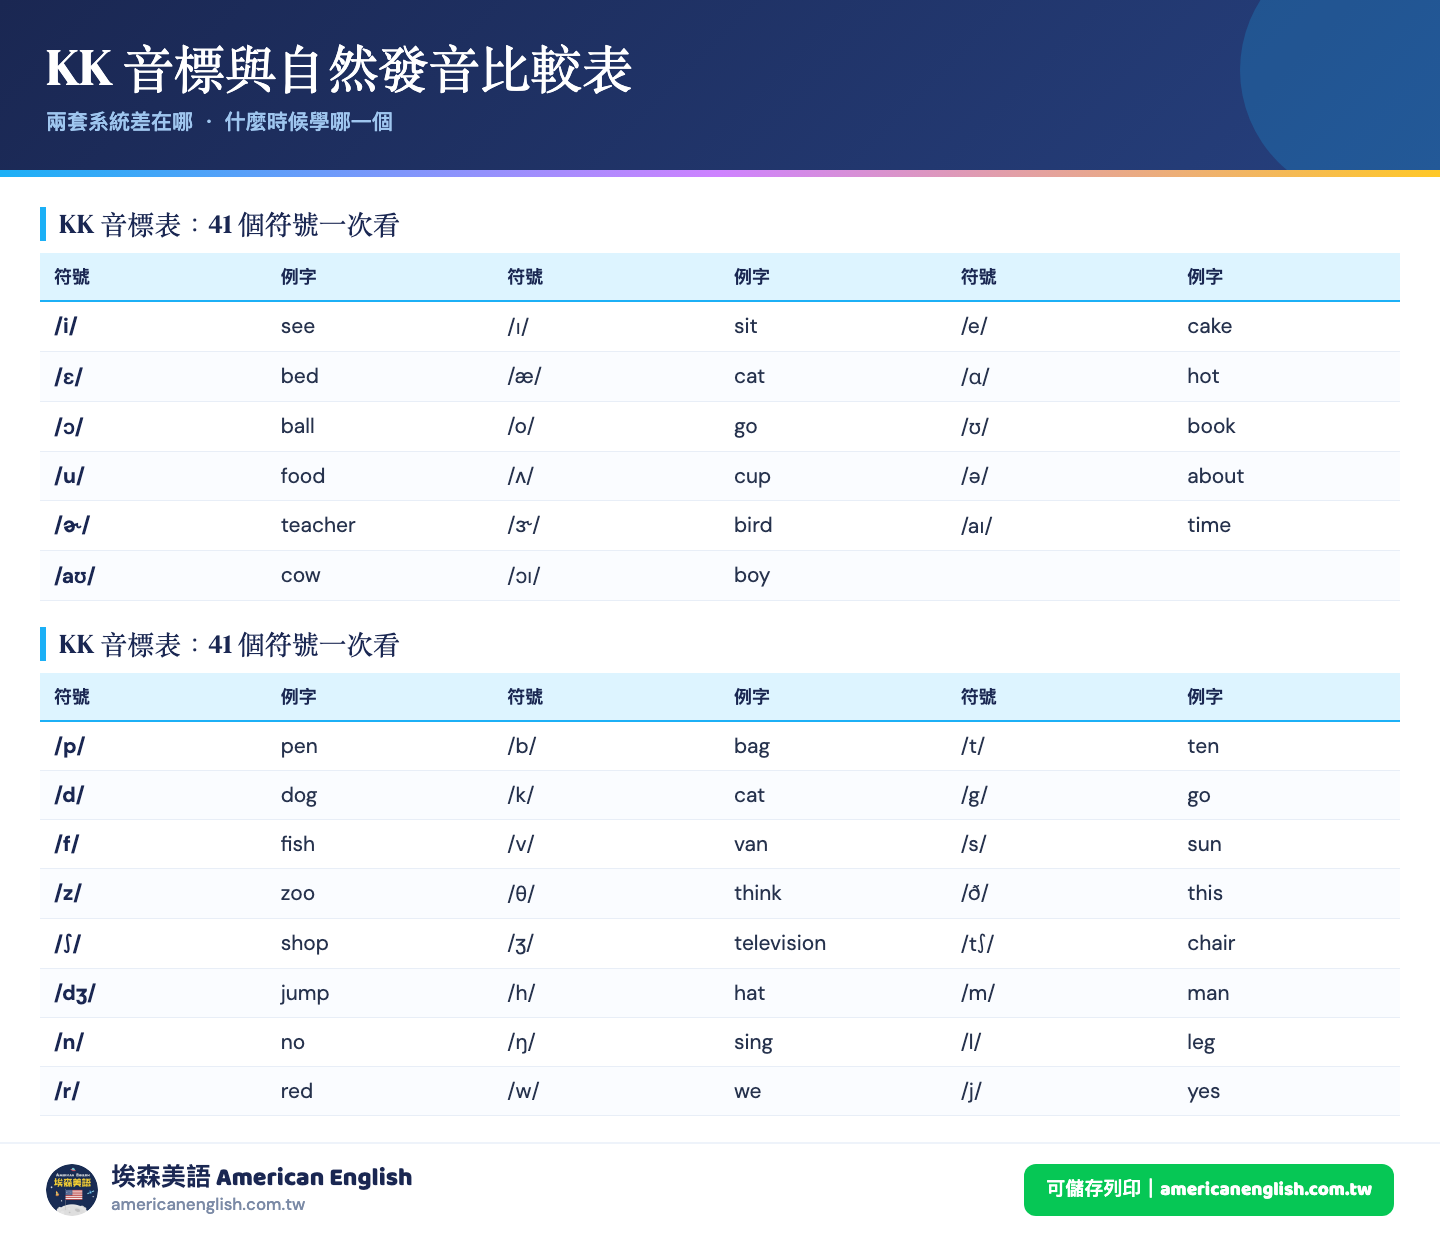Select the example word "yes"

[1204, 1092]
